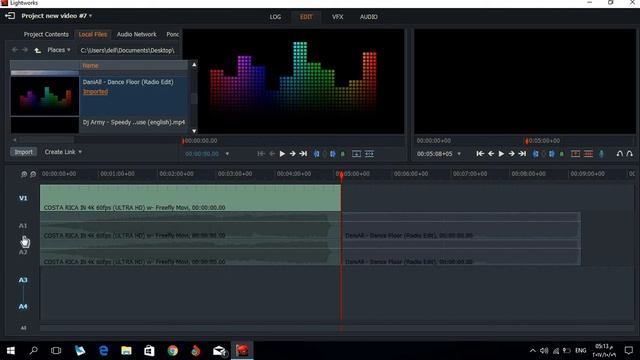Click the Import button
This screenshot has height=360, width=640.
tap(23, 152)
